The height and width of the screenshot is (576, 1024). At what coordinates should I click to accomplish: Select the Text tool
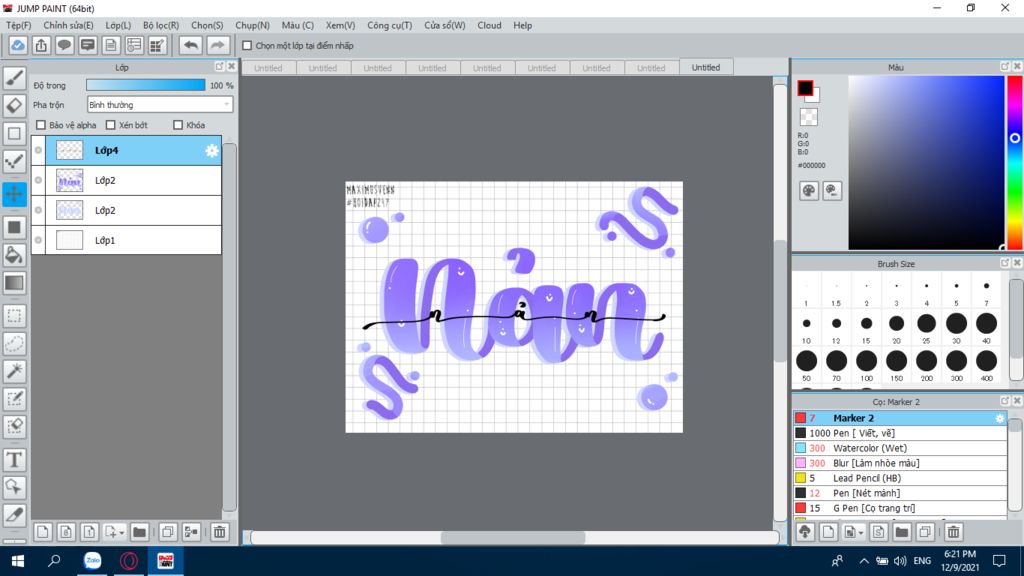click(x=14, y=460)
